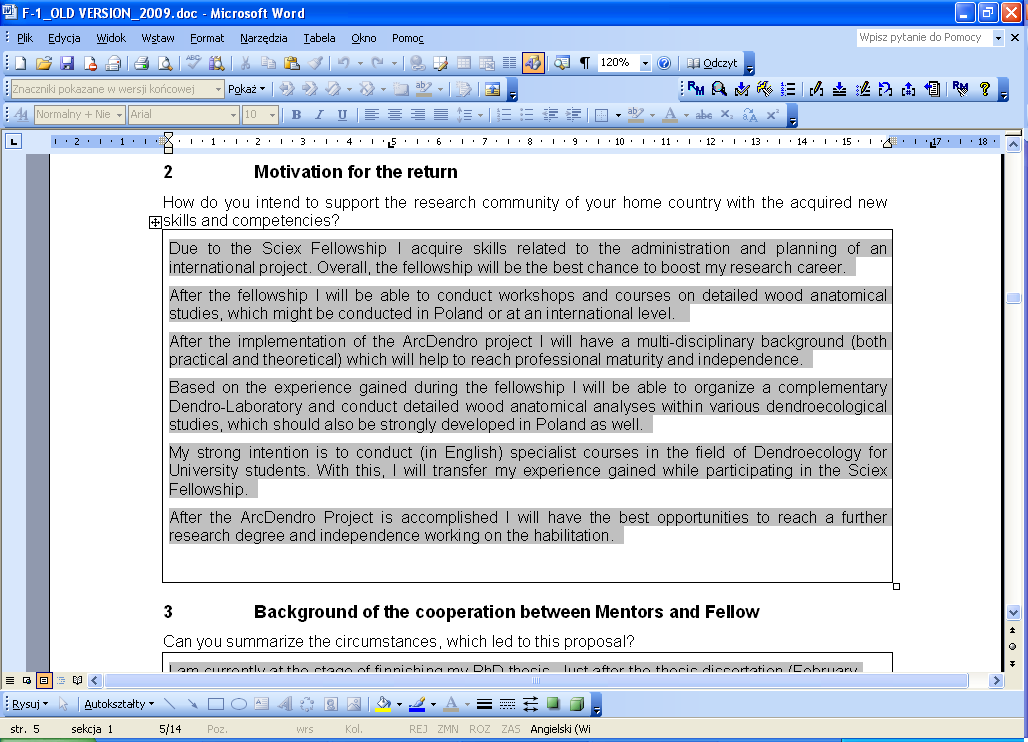Click the Styles and Formatting icon

[x=21, y=115]
